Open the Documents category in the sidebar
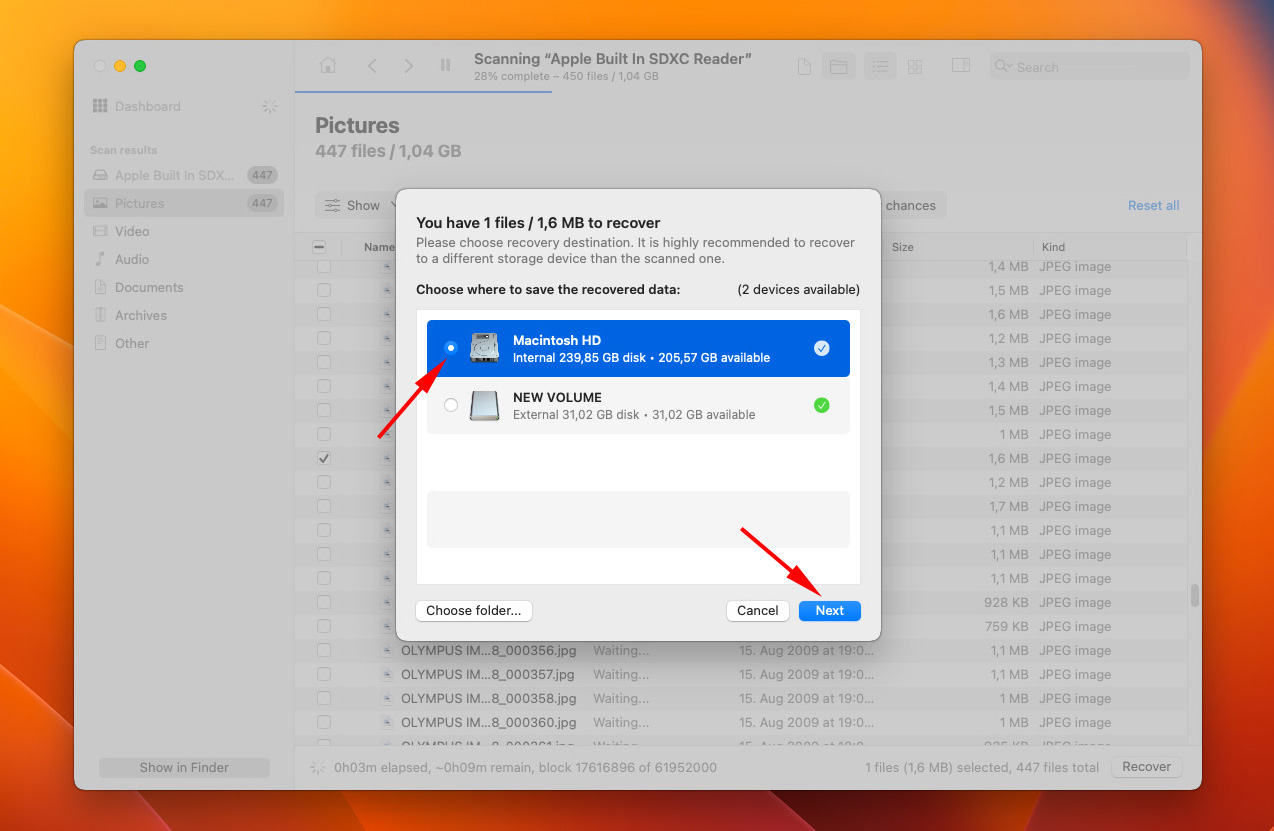Image resolution: width=1274 pixels, height=831 pixels. [149, 287]
